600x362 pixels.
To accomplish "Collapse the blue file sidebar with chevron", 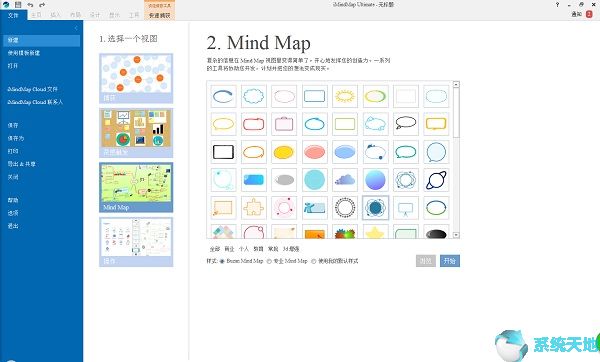I will pos(76,28).
